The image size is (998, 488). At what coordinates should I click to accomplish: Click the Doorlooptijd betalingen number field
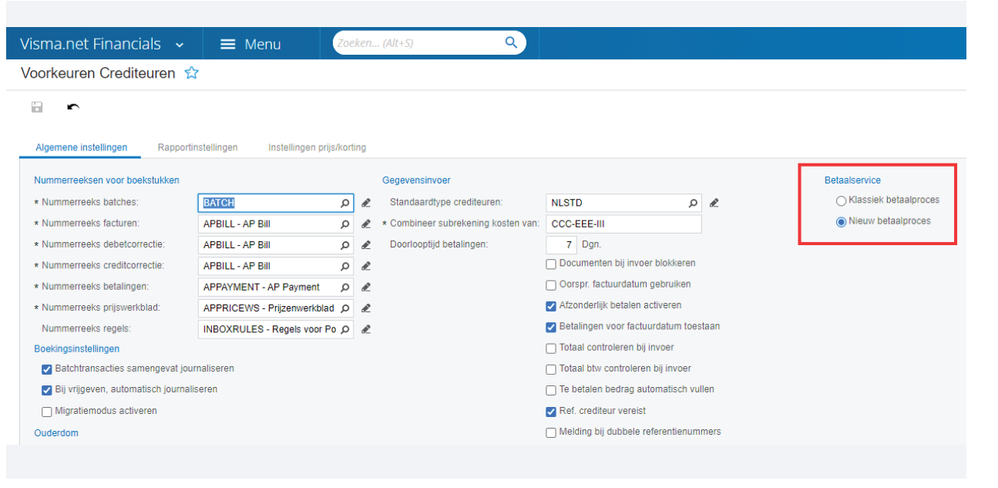point(561,244)
